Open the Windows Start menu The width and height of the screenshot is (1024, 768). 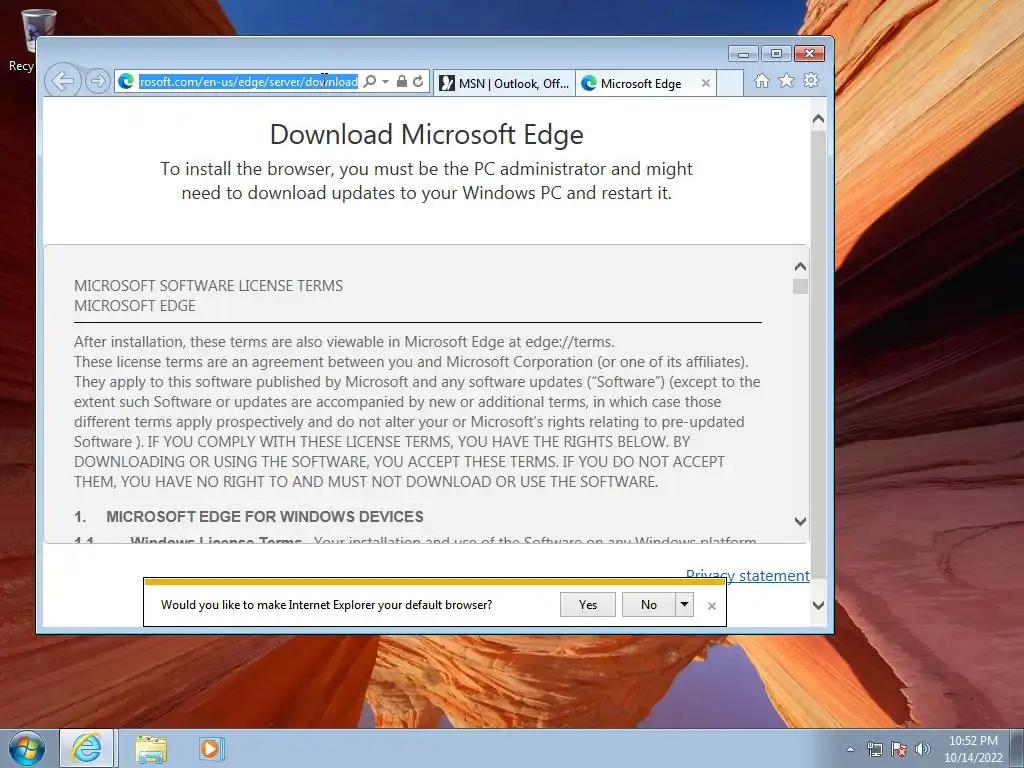(27, 748)
